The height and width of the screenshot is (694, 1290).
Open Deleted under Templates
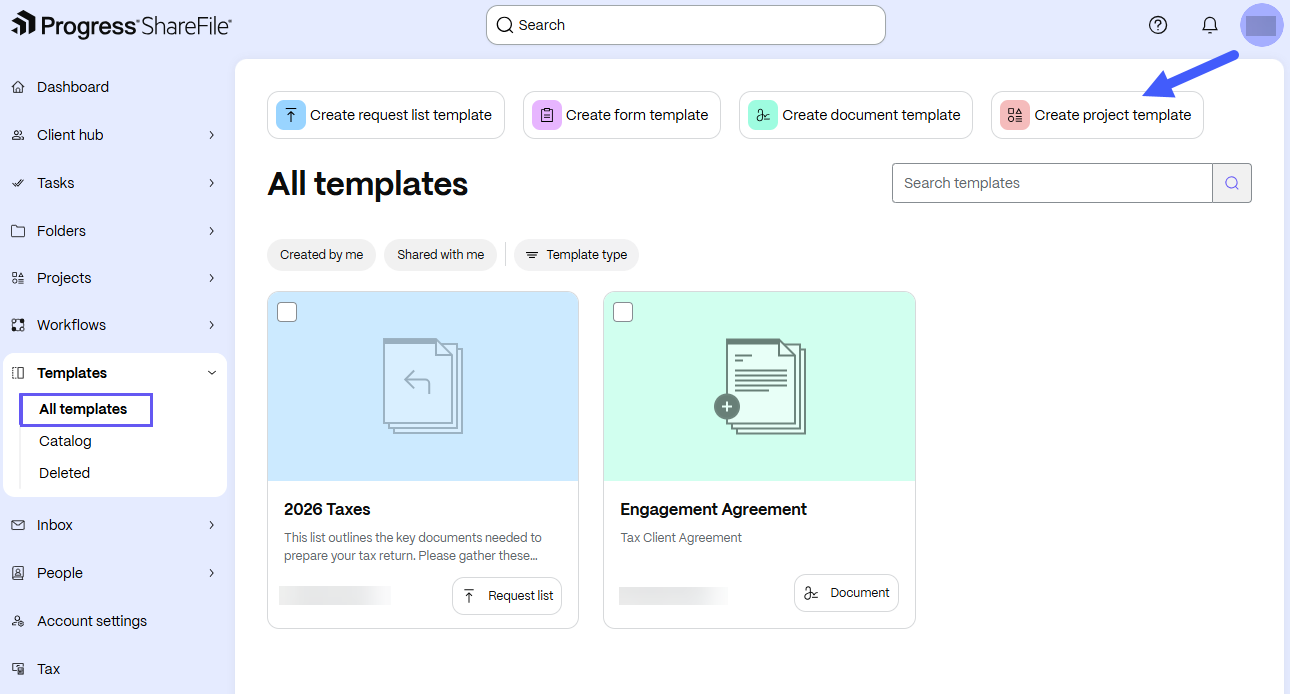click(64, 473)
